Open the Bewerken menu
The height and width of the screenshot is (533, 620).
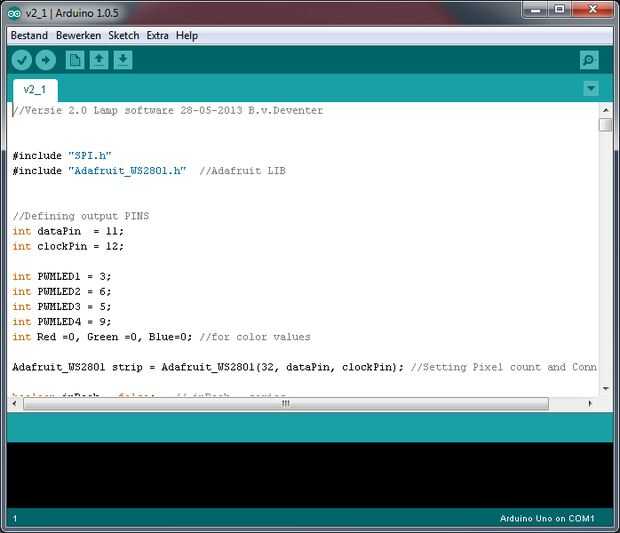[x=78, y=36]
